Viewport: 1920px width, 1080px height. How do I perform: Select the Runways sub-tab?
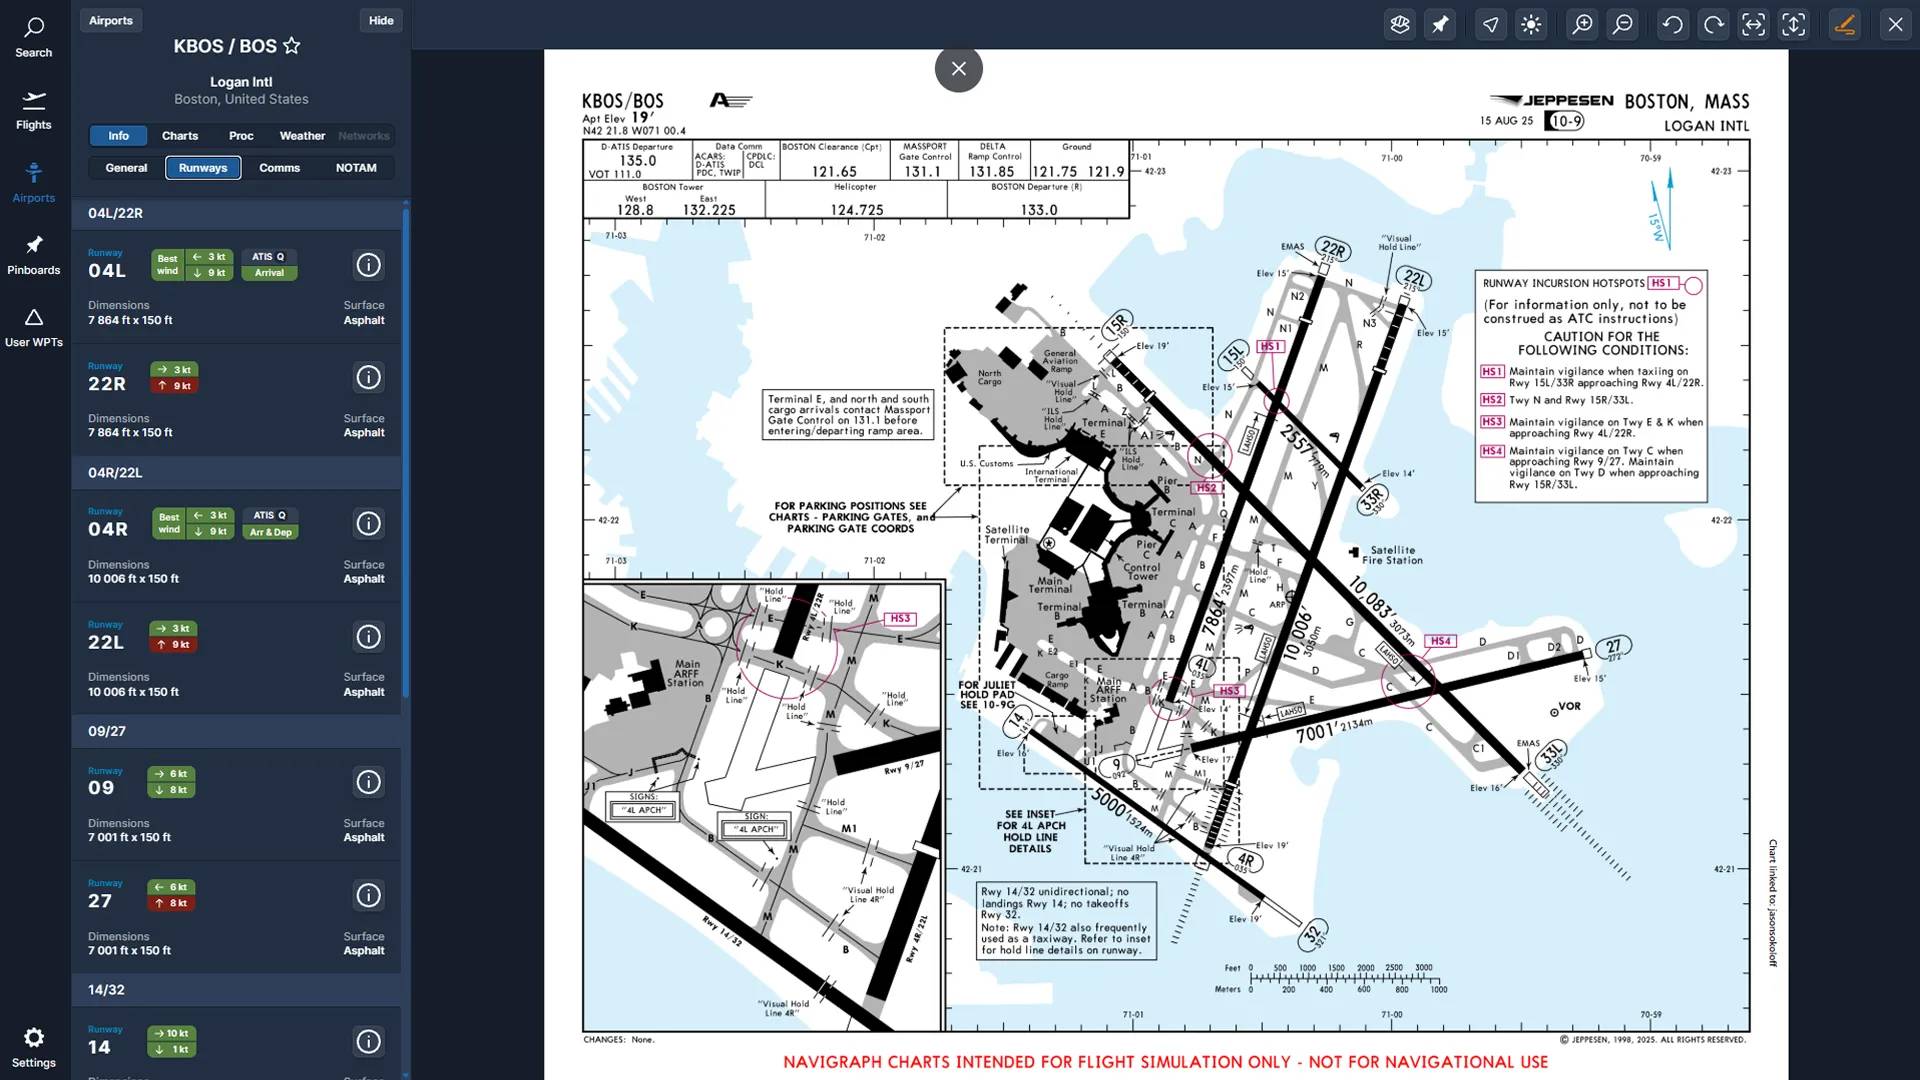(x=203, y=168)
